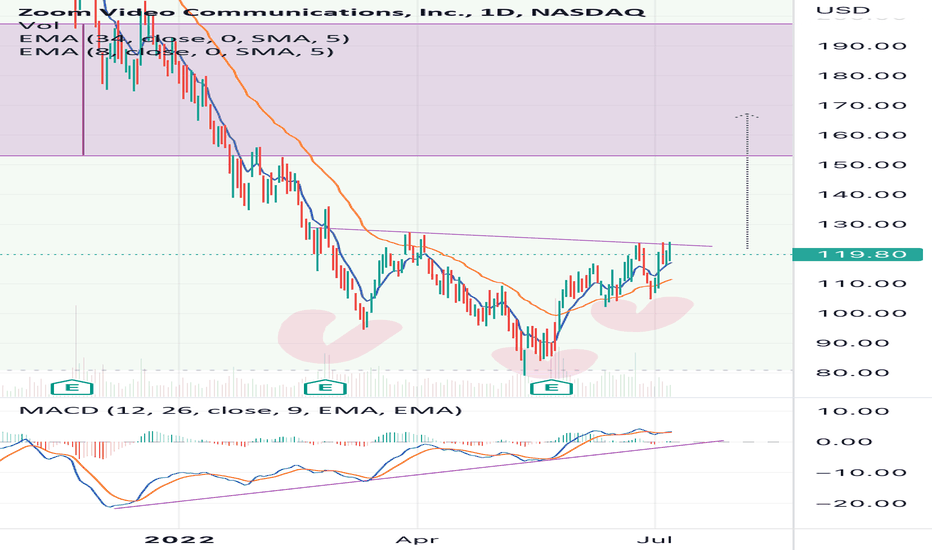Click the 2022 date label on time axis
The image size is (932, 550).
tap(179, 540)
